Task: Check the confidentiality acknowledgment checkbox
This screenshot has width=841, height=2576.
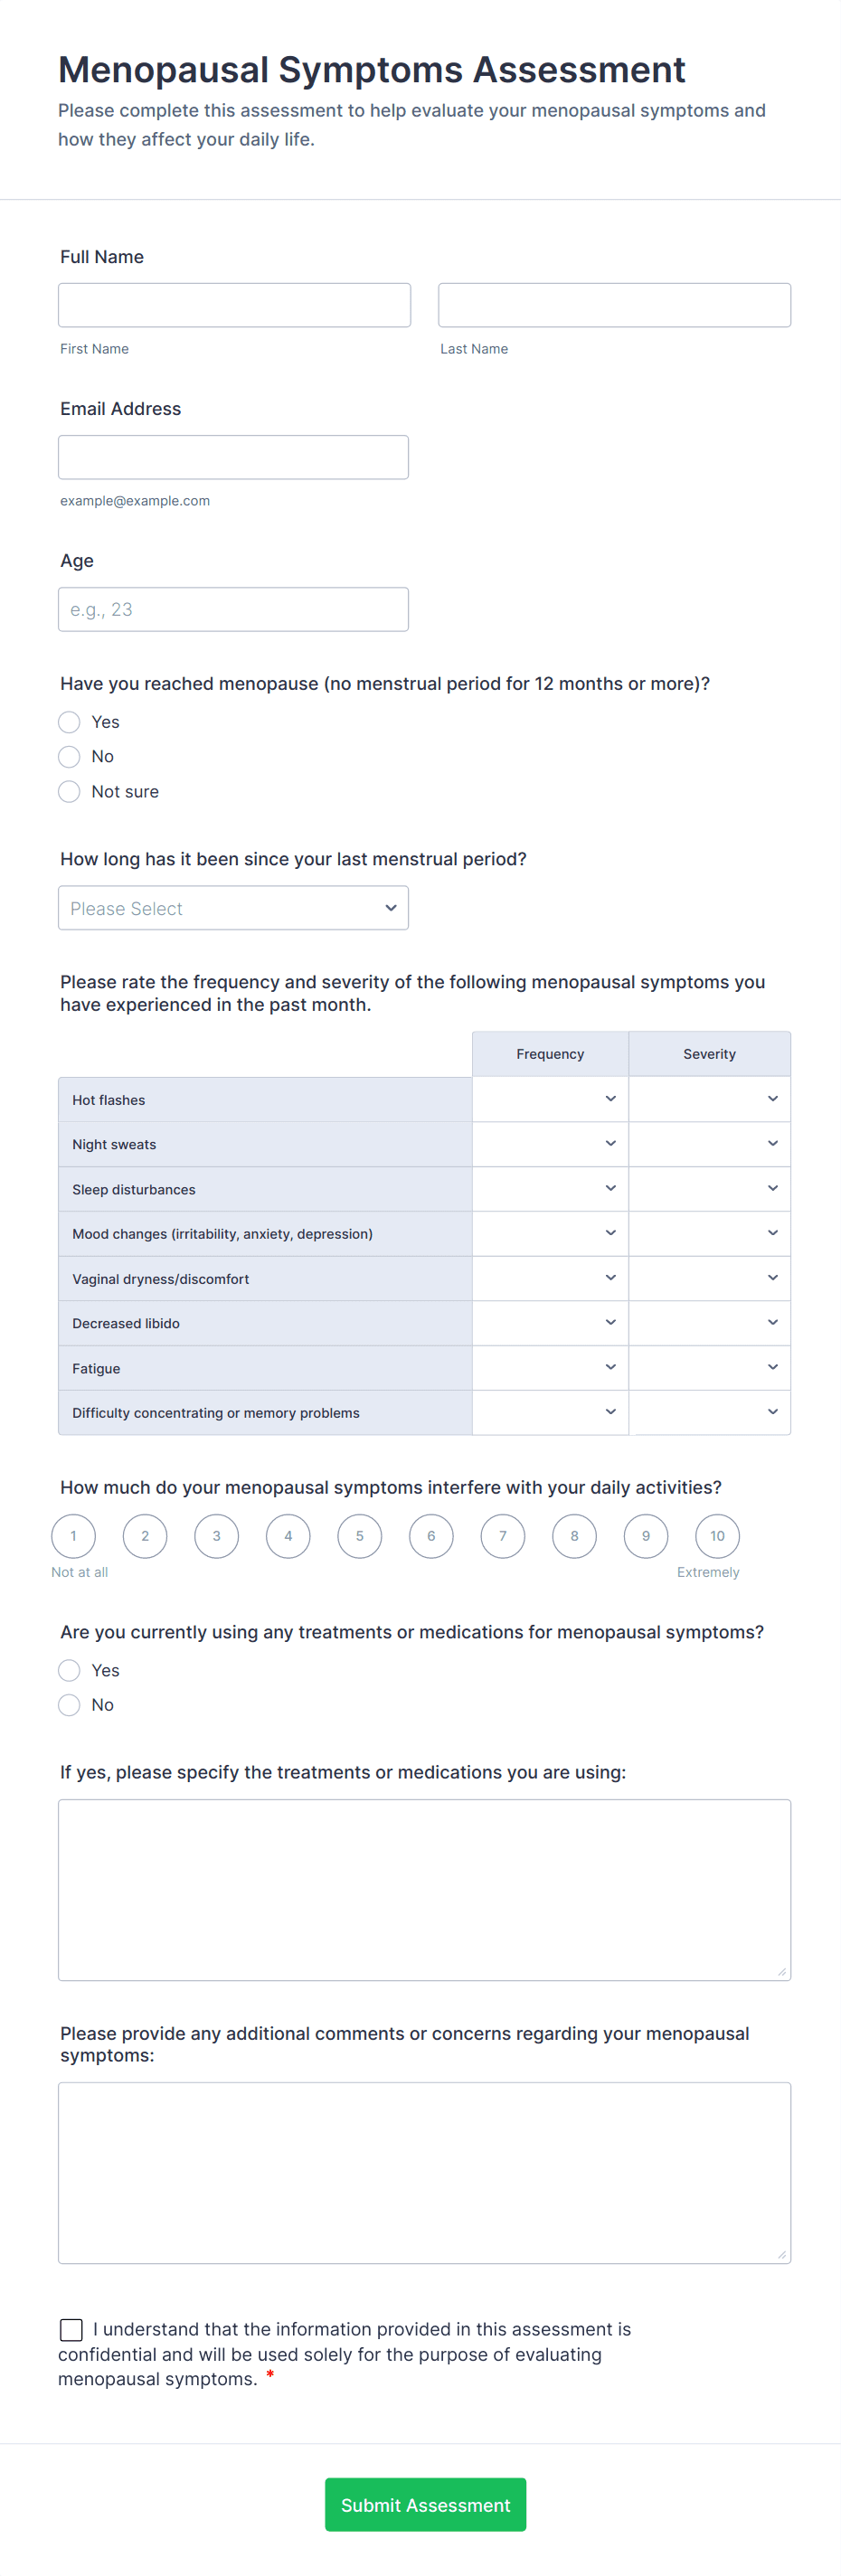Action: coord(72,2330)
